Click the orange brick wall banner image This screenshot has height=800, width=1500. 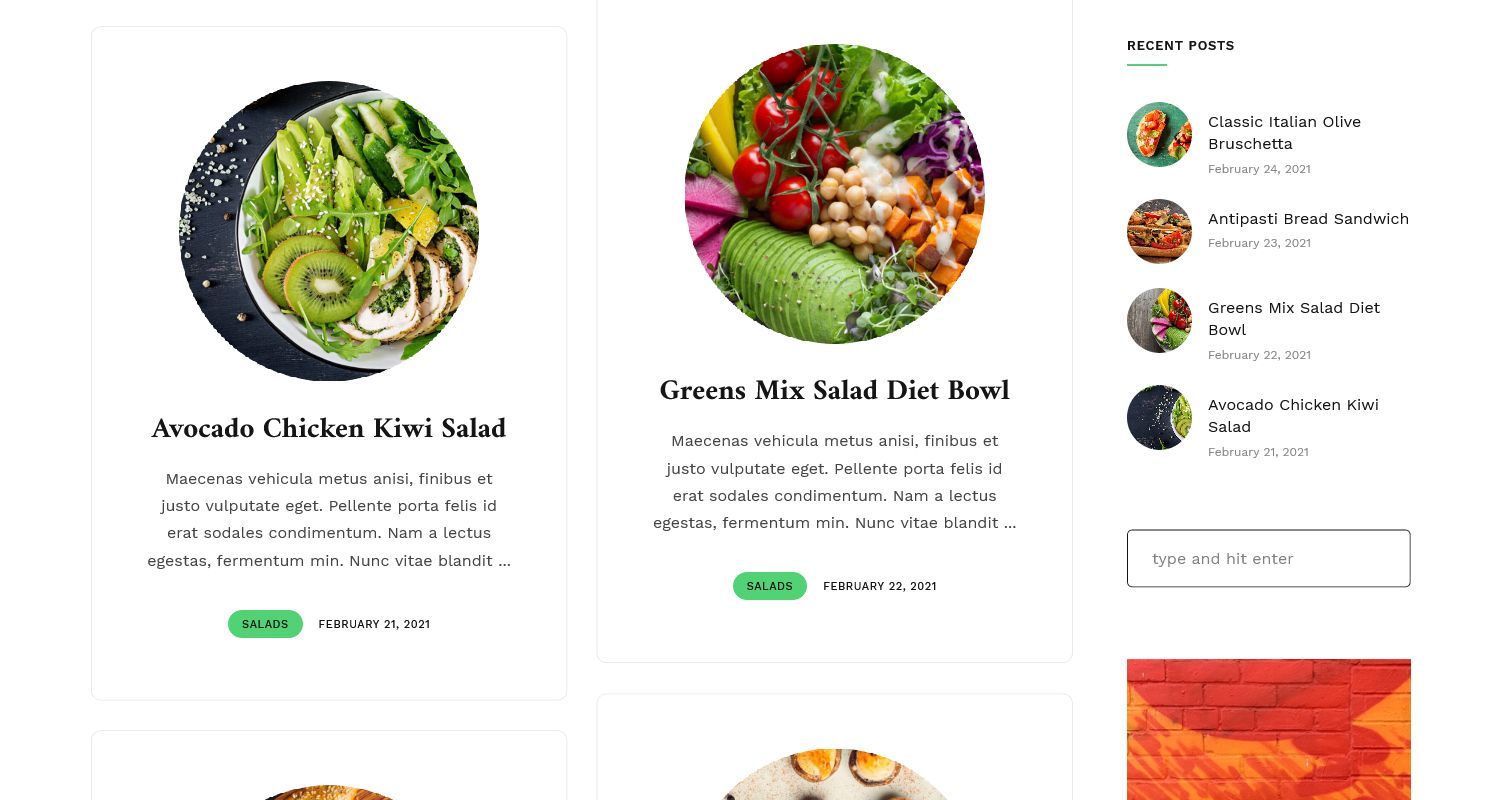[x=1269, y=729]
